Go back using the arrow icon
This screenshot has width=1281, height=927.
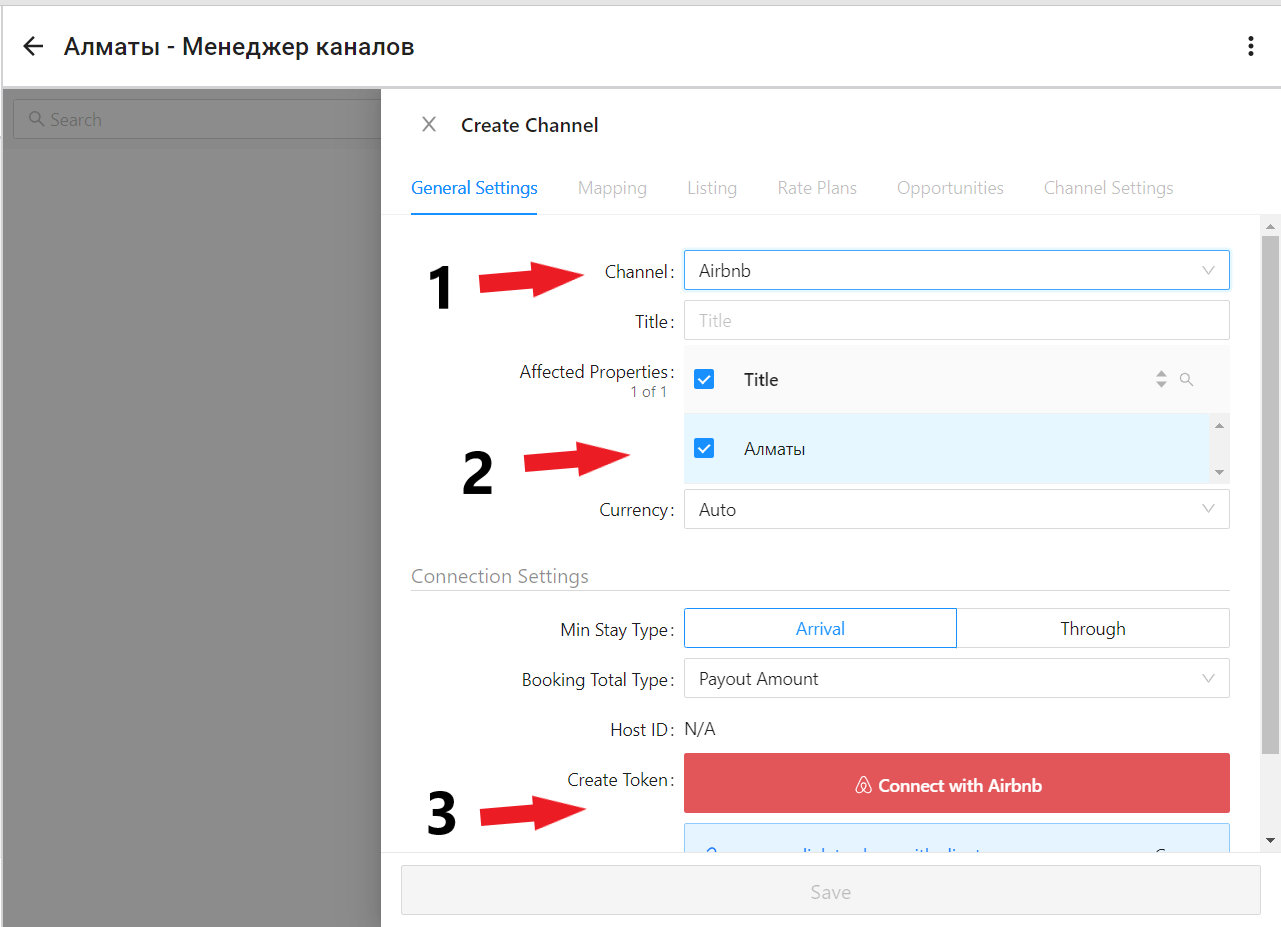pos(33,46)
